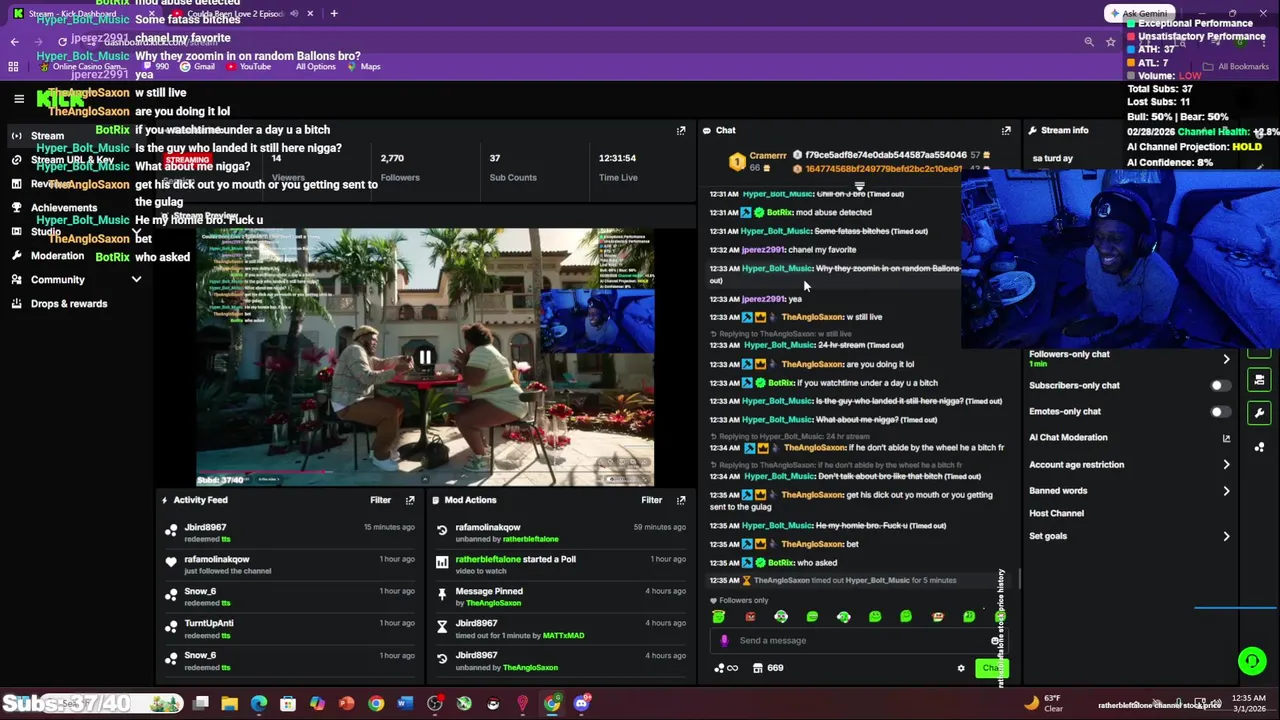This screenshot has width=1280, height=720.
Task: Pop out the Activity Feed panel
Action: click(x=410, y=500)
